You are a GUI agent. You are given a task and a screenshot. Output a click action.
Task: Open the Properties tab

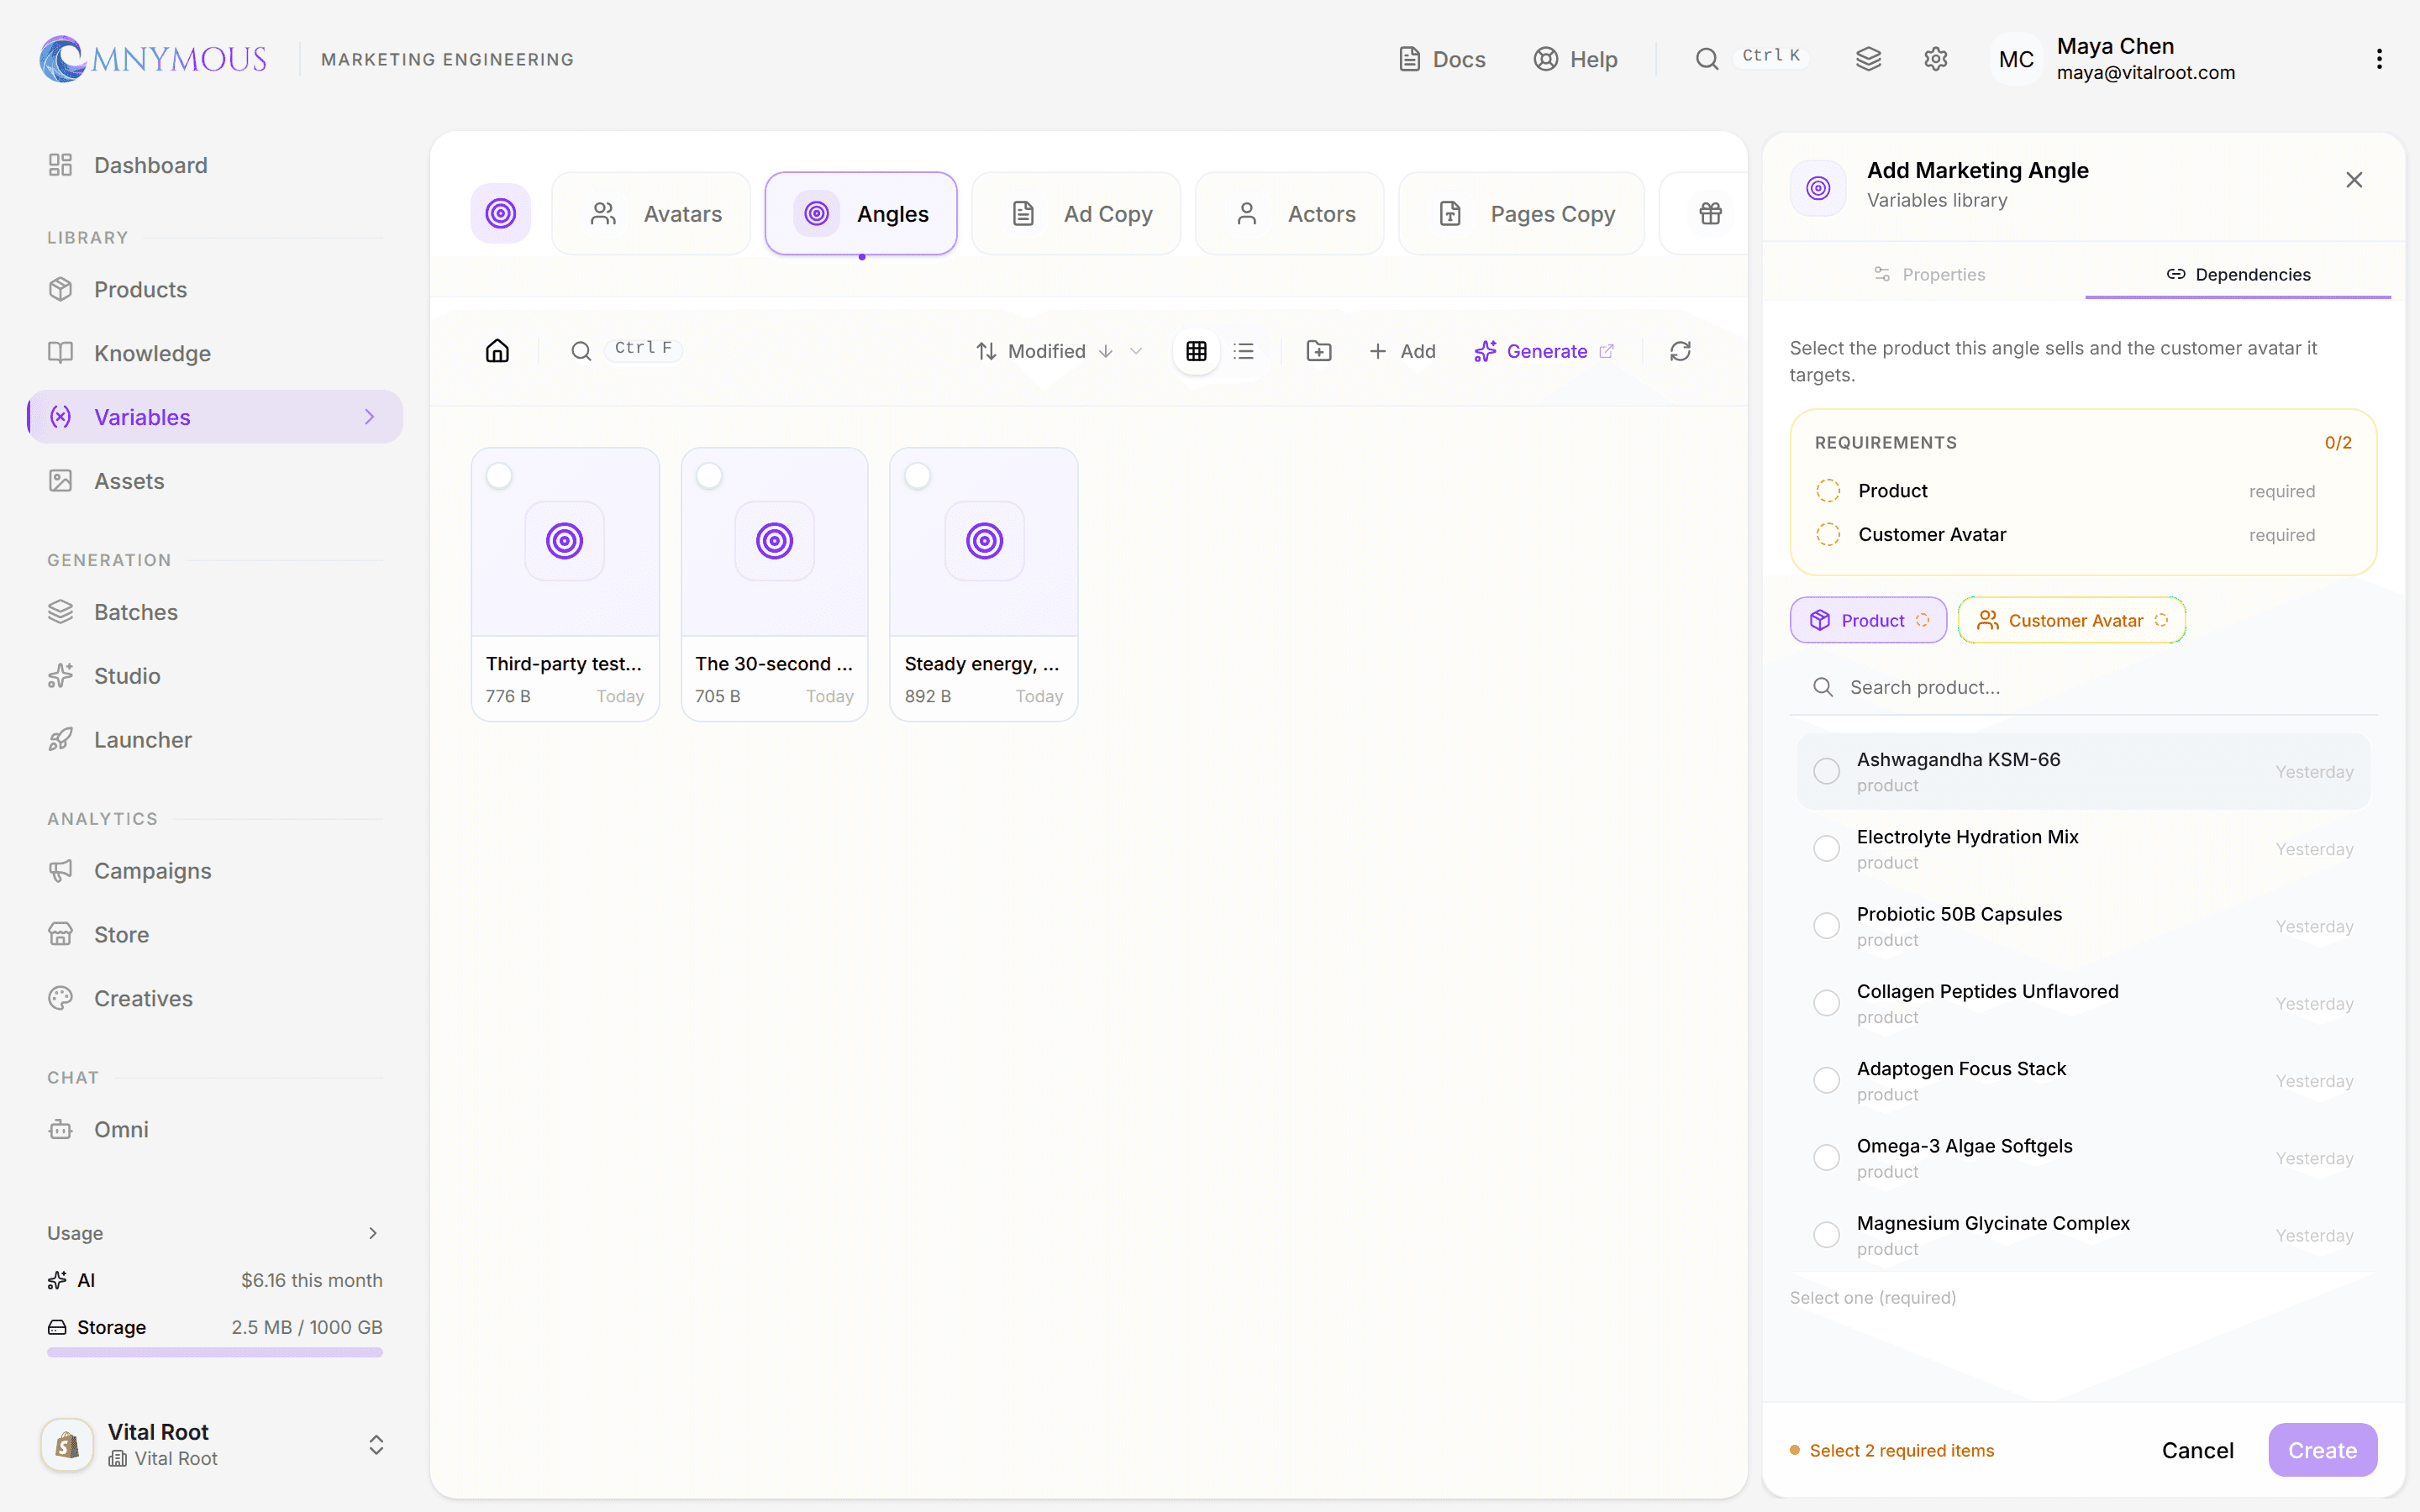click(x=1929, y=274)
